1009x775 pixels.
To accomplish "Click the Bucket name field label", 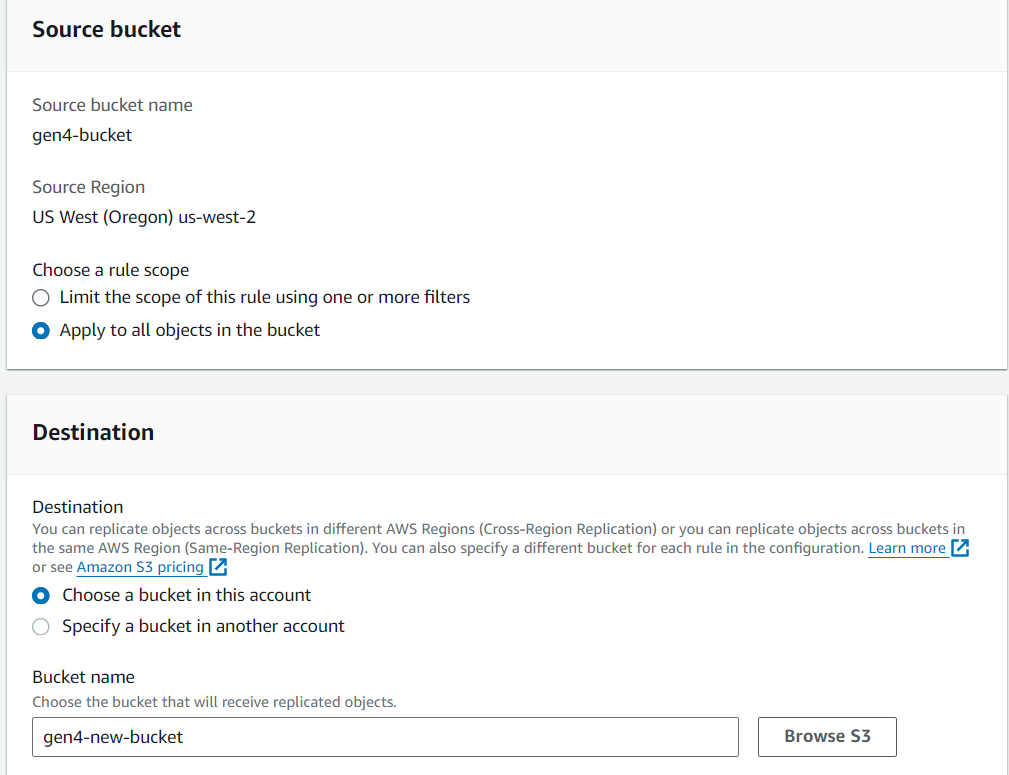I will pyautogui.click(x=84, y=677).
